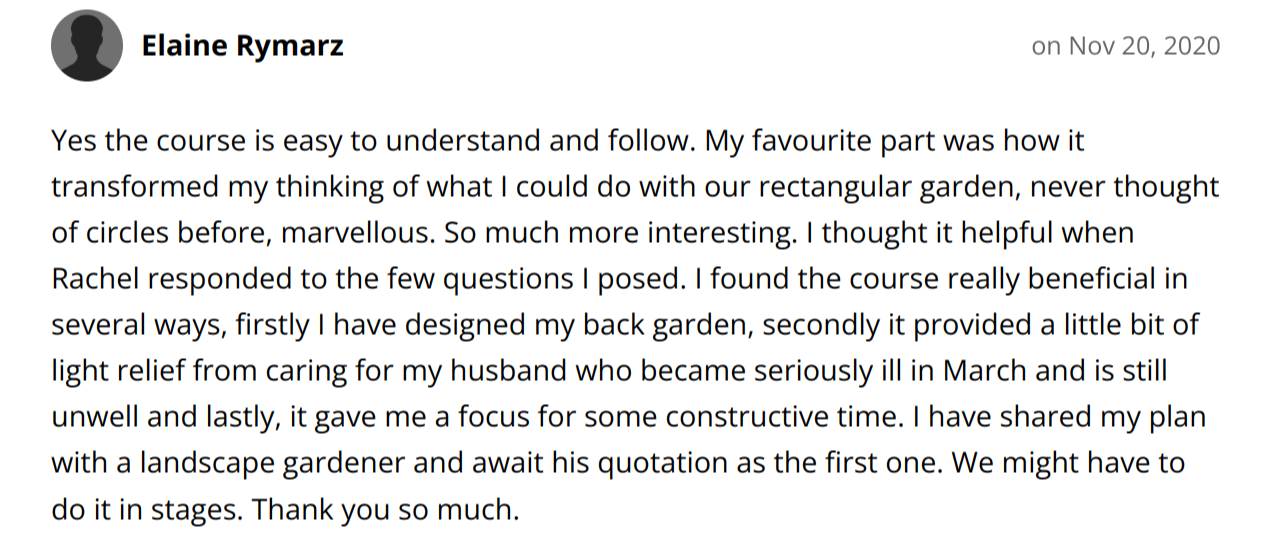Click the sentence "Thank you so much."
The height and width of the screenshot is (547, 1274).
tap(386, 511)
